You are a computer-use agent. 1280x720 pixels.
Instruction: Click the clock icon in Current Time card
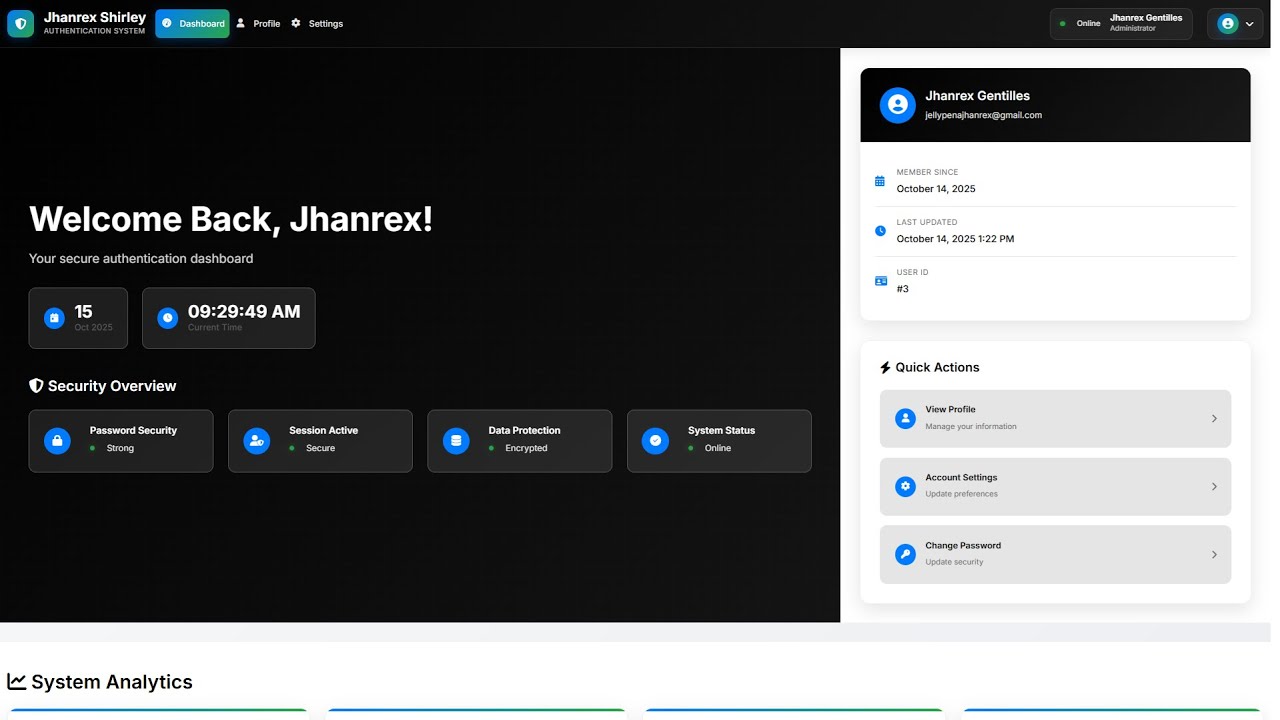168,318
